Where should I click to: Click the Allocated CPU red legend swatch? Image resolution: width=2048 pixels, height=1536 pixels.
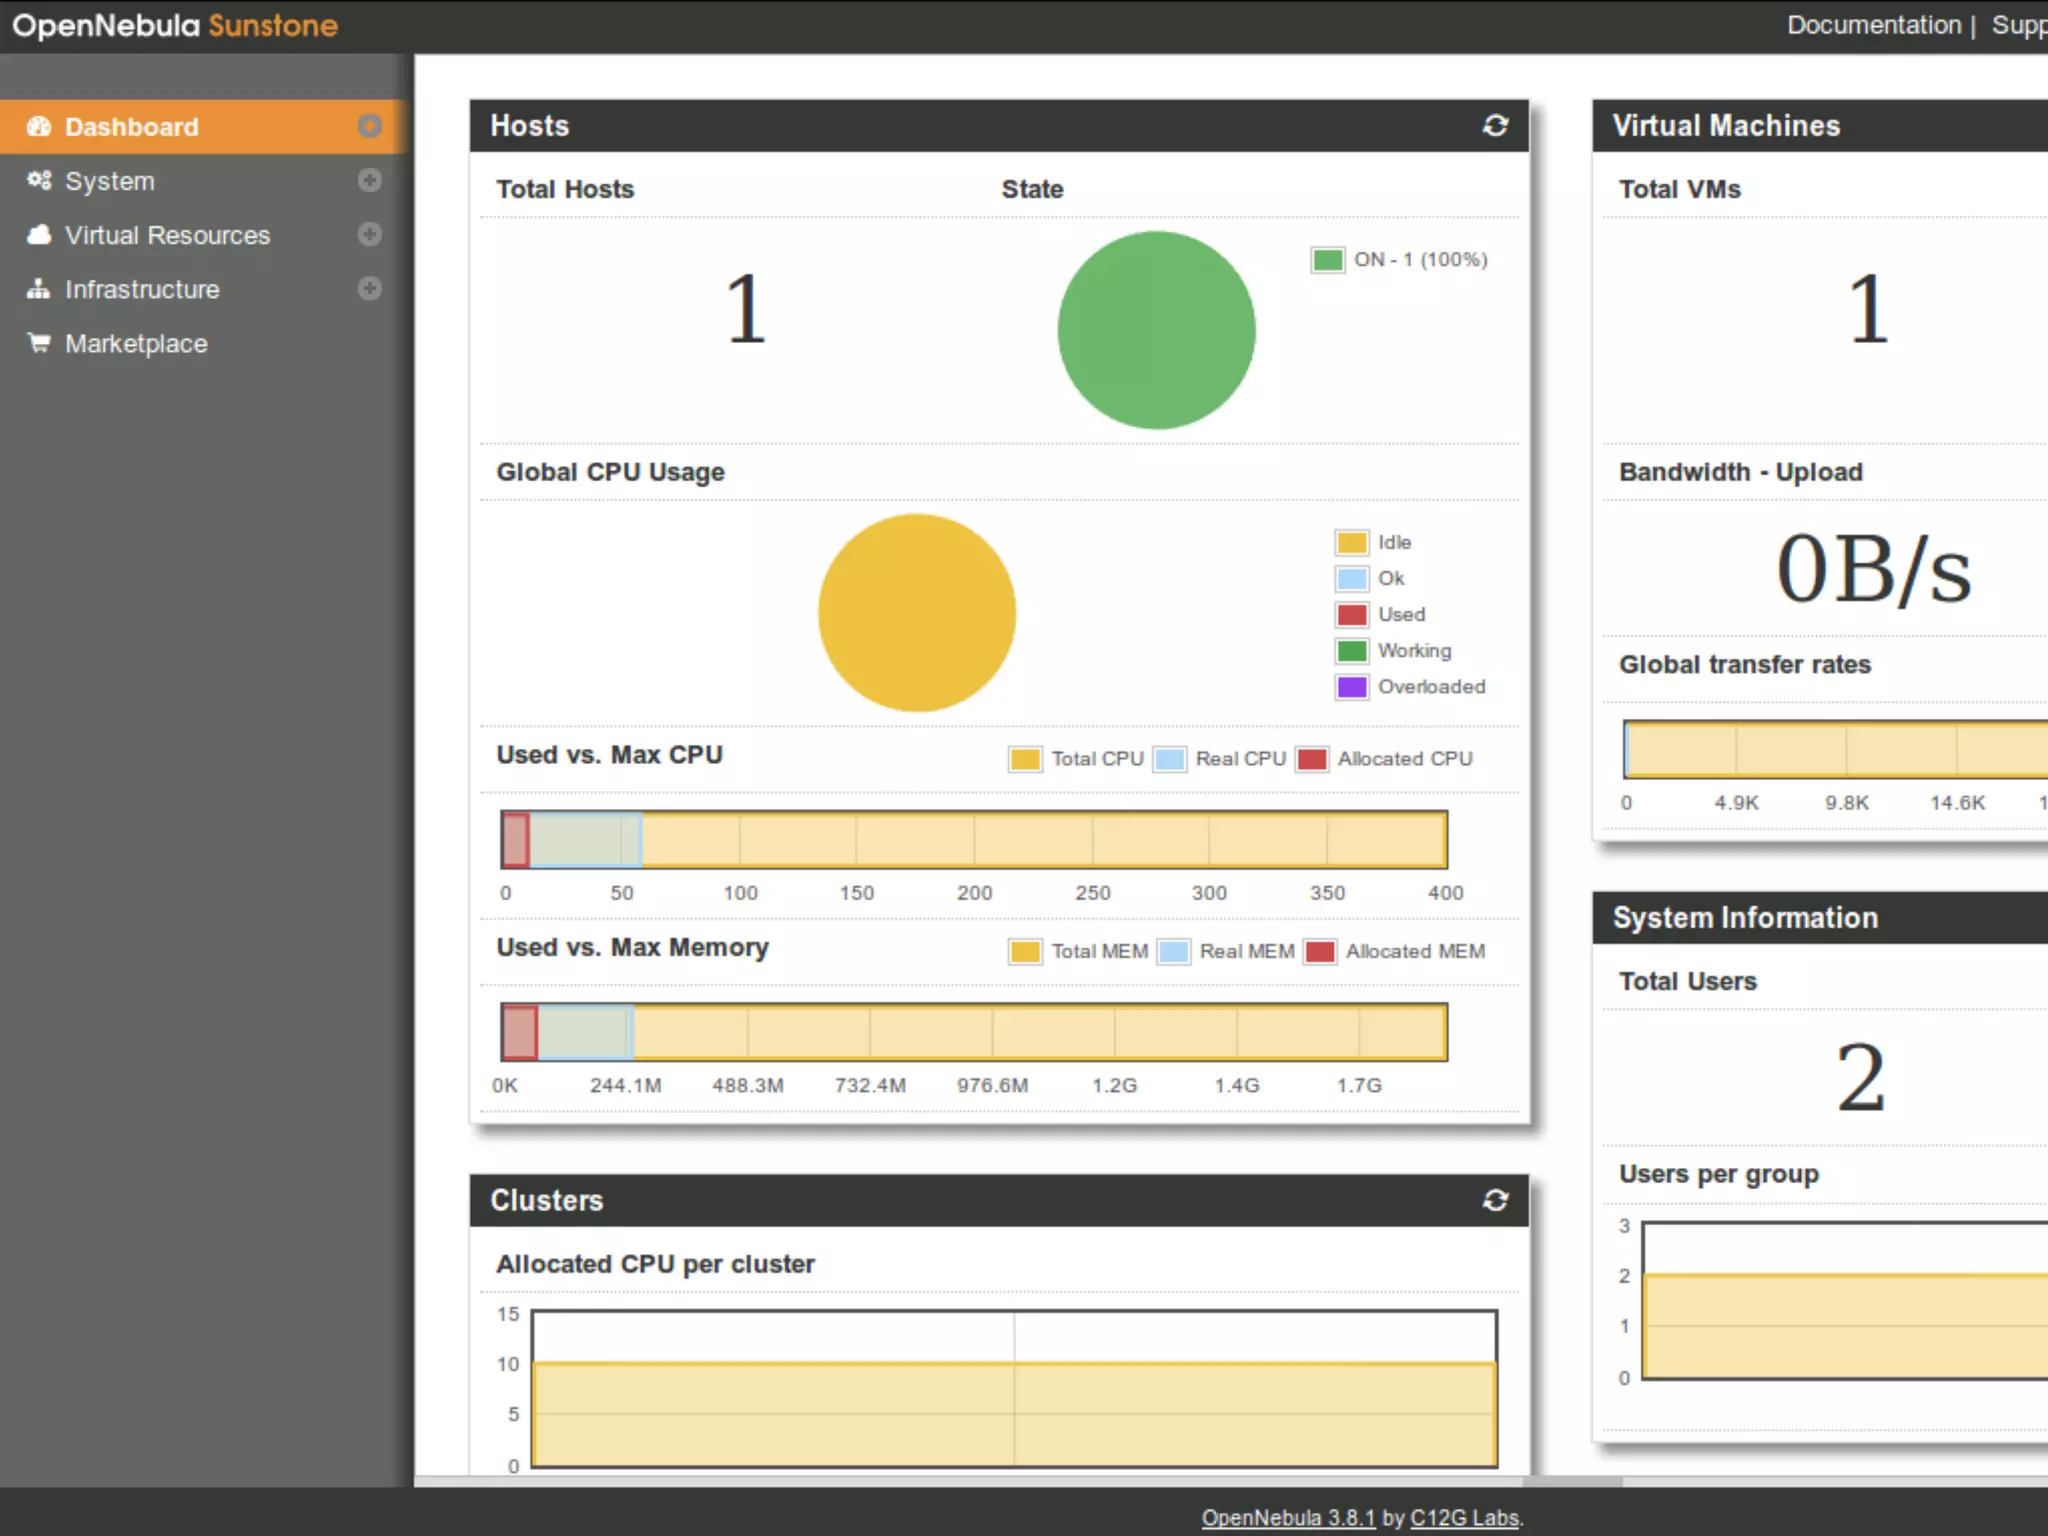coord(1312,759)
